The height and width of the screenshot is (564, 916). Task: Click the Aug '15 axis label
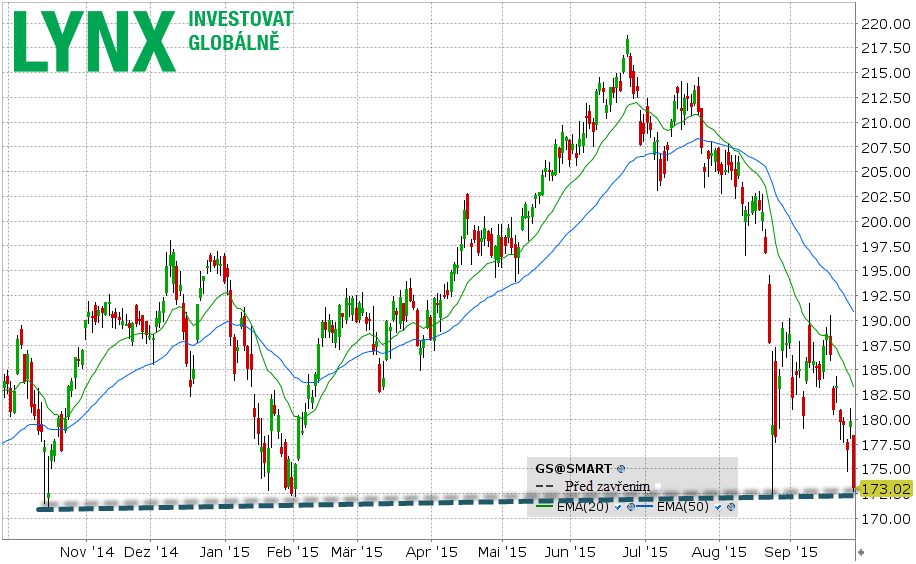point(719,552)
